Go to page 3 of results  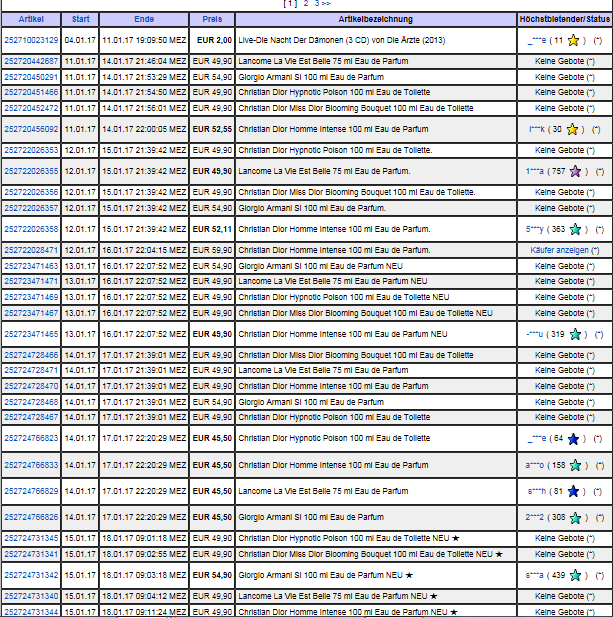pyautogui.click(x=317, y=4)
